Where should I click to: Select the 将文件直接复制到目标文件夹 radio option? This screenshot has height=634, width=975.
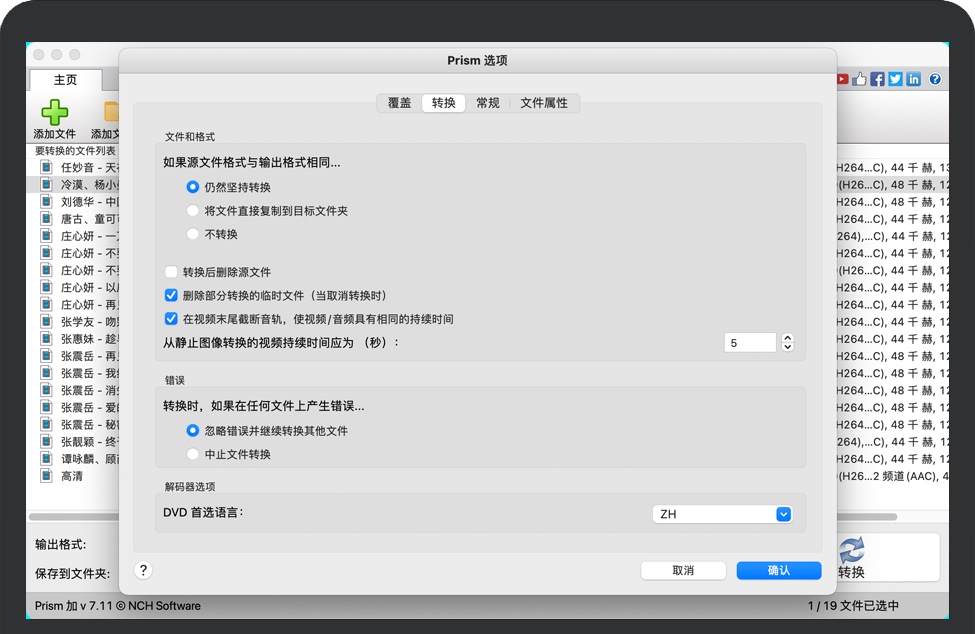(x=193, y=211)
